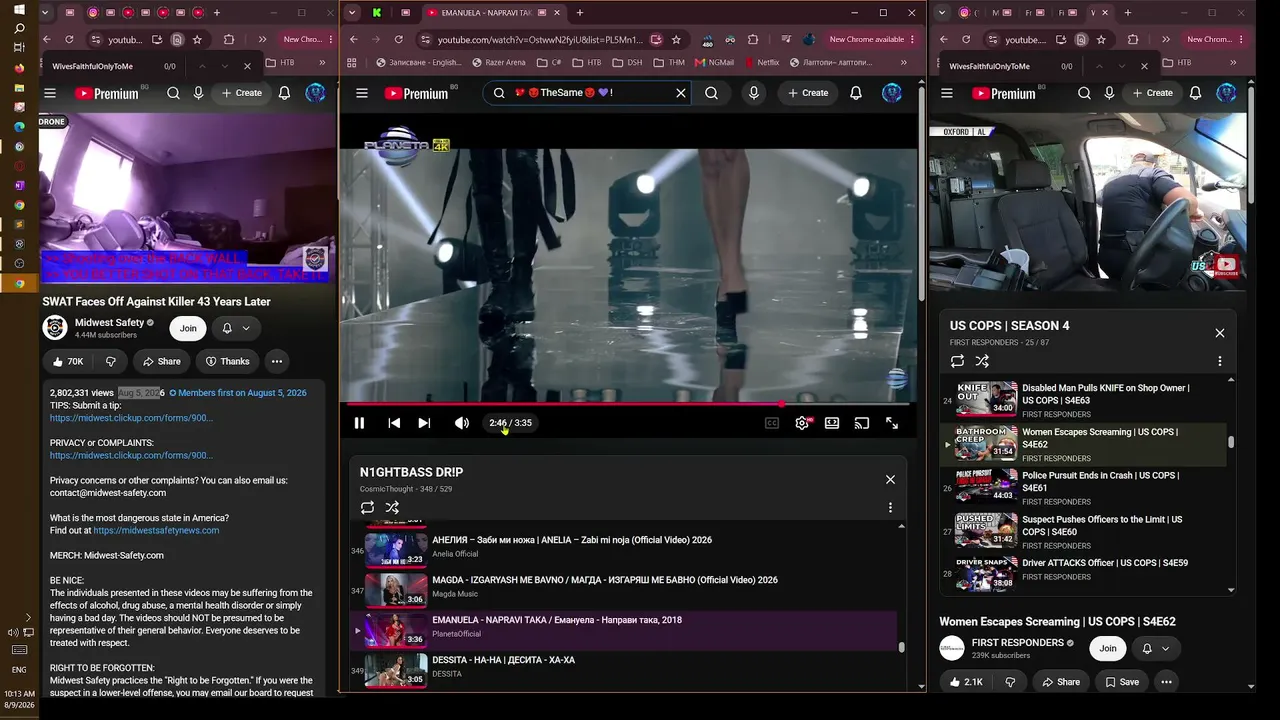Toggle shuffle for US COPS Season 4 playlist
This screenshot has width=1280, height=720.
click(x=982, y=361)
